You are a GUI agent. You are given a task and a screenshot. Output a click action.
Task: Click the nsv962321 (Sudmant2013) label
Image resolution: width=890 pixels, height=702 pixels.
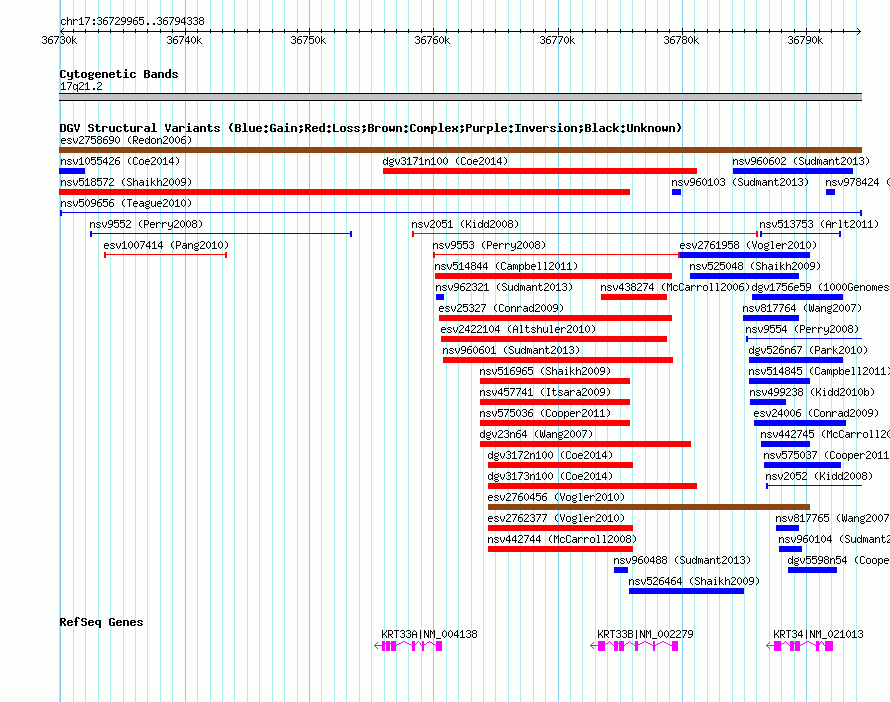[x=503, y=287]
